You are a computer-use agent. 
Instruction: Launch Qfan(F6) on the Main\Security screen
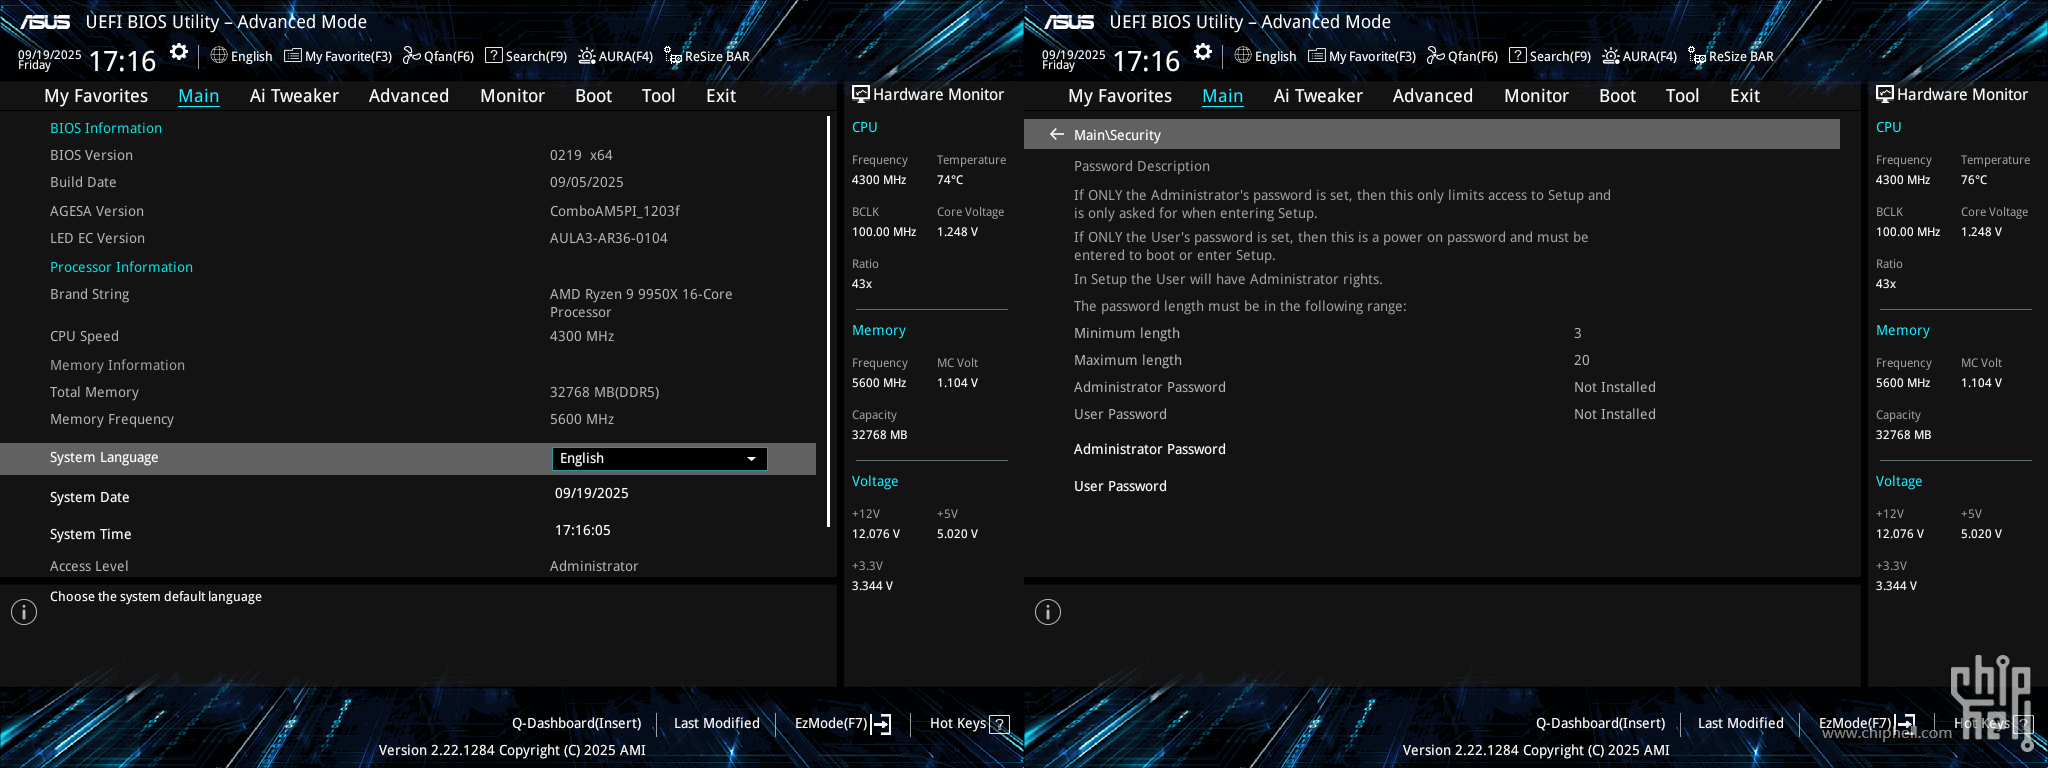point(1462,56)
